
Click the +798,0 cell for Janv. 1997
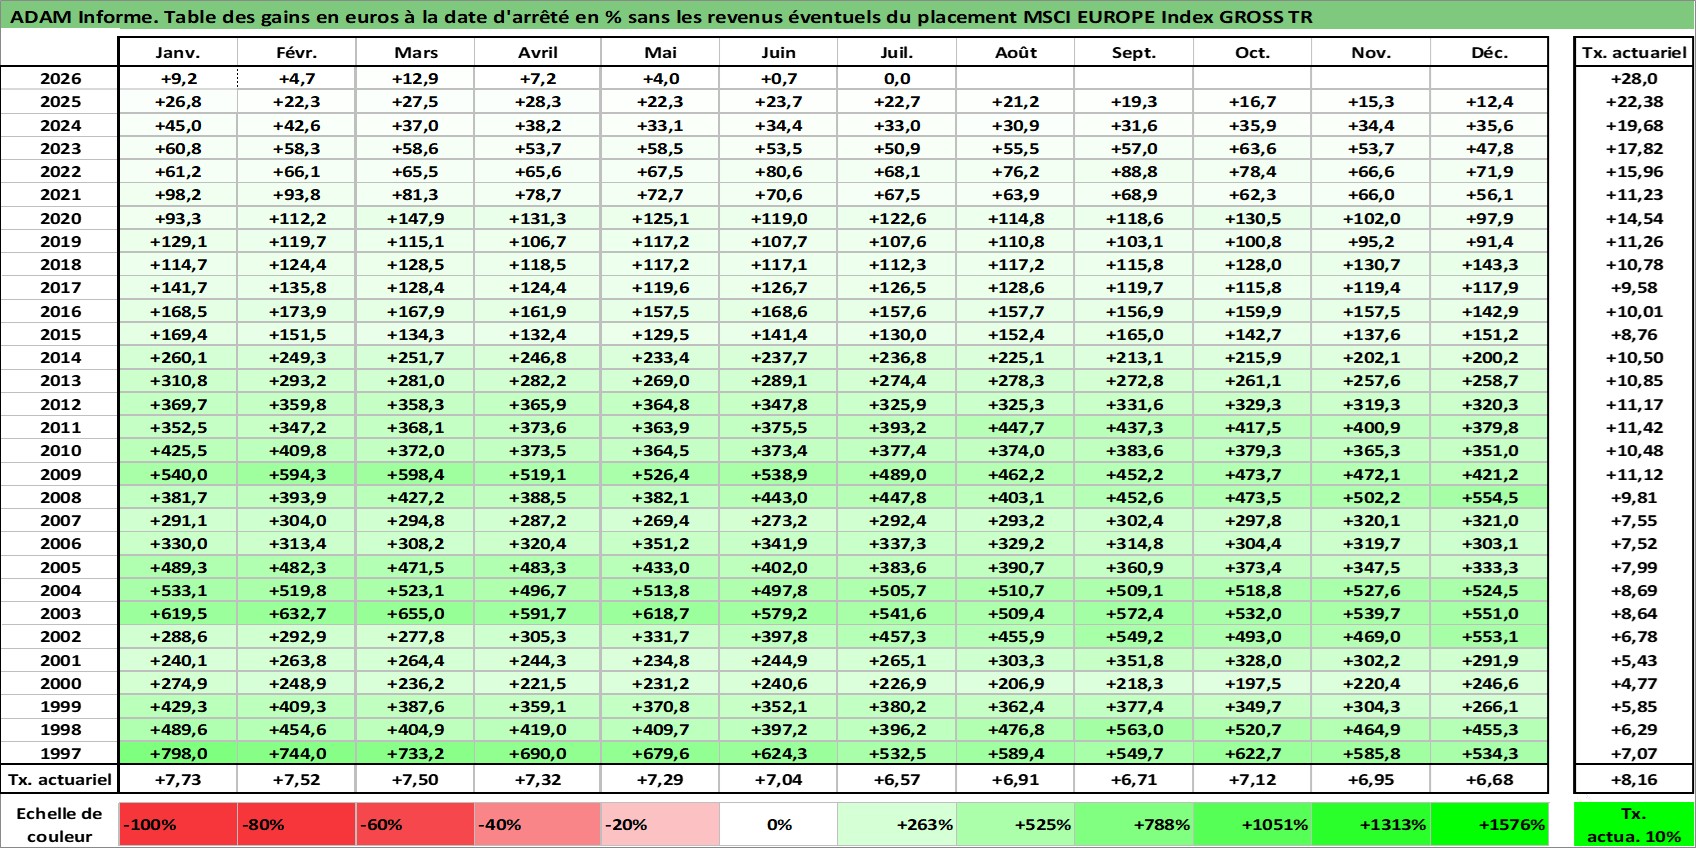pos(178,753)
